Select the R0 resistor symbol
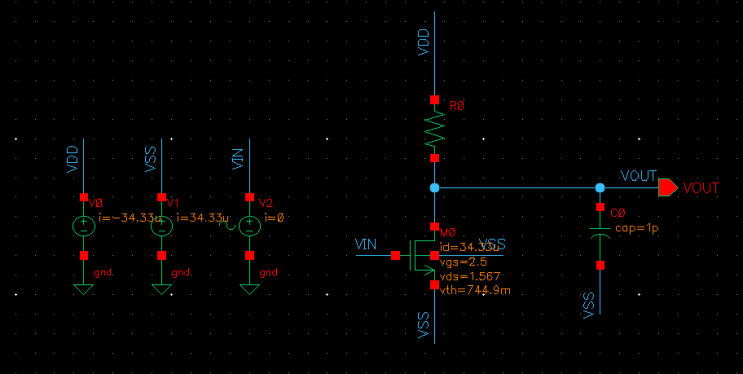The height and width of the screenshot is (374, 743). [435, 129]
